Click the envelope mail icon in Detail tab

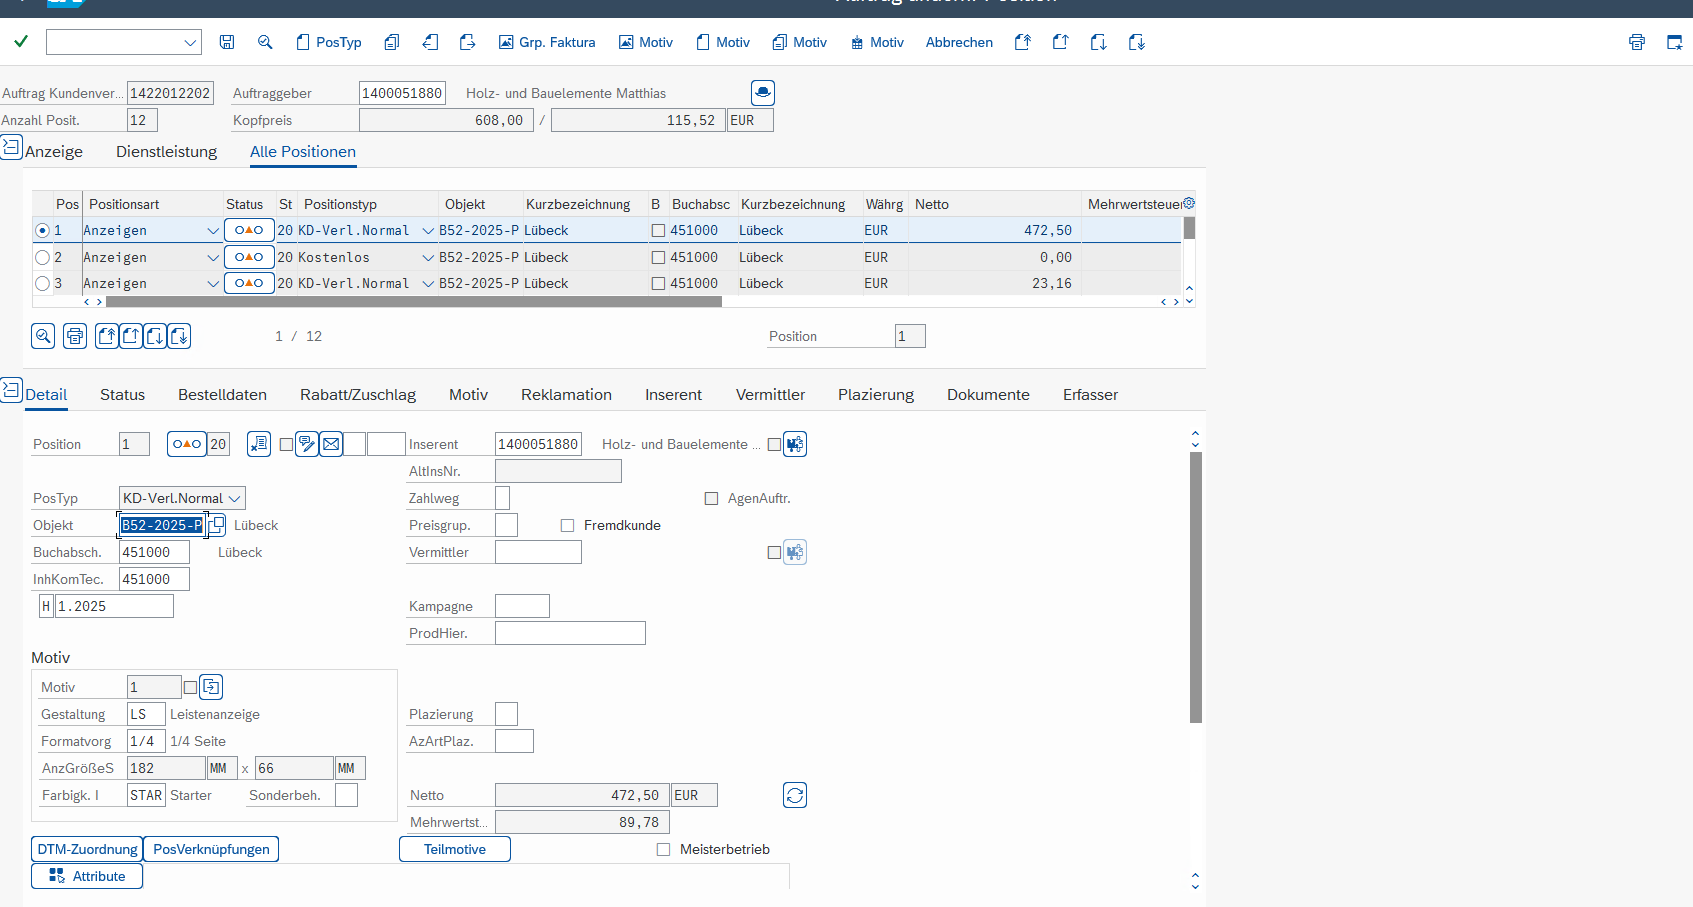pyautogui.click(x=331, y=444)
